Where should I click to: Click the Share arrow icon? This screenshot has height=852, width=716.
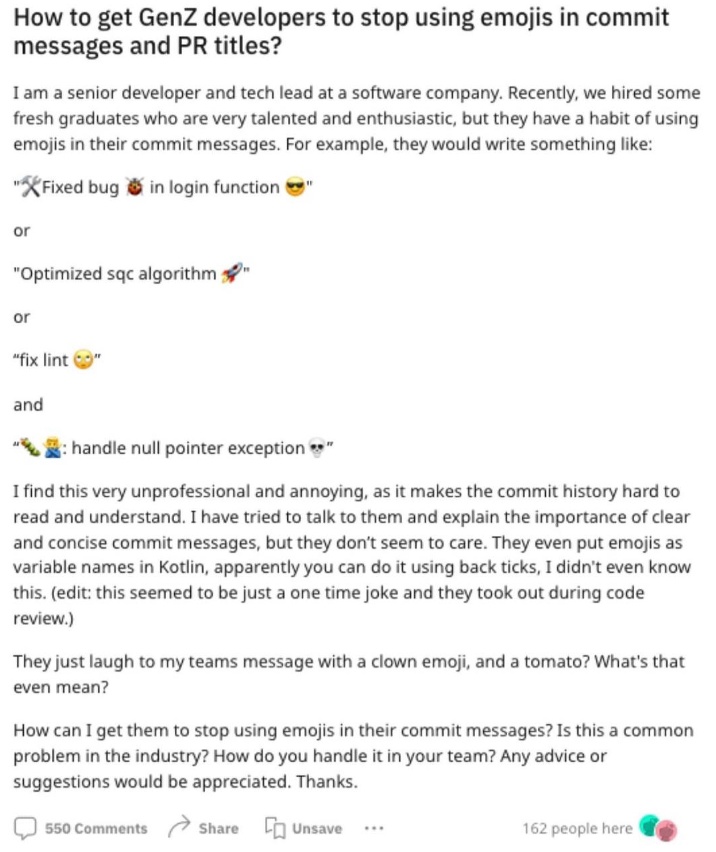(x=178, y=827)
